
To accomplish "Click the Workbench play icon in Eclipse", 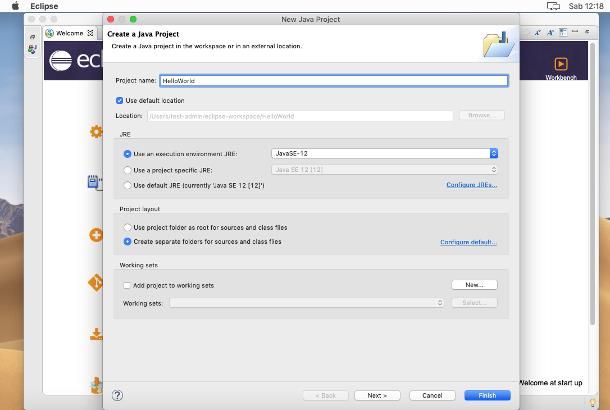I will [561, 64].
